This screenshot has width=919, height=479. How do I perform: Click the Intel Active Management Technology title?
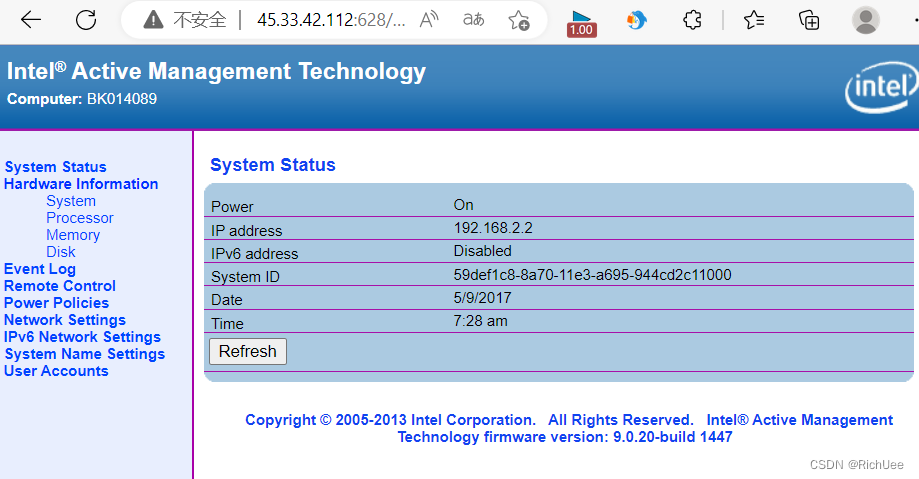click(216, 72)
